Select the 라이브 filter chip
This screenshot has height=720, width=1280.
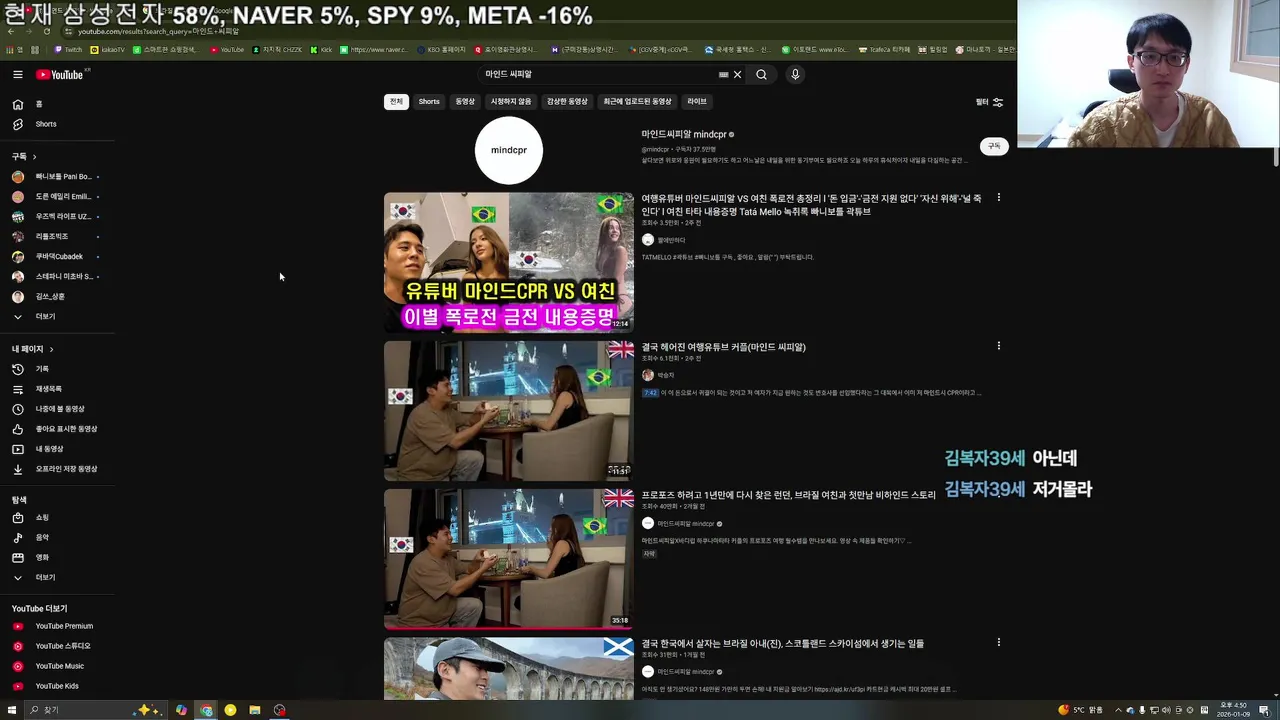pos(697,102)
